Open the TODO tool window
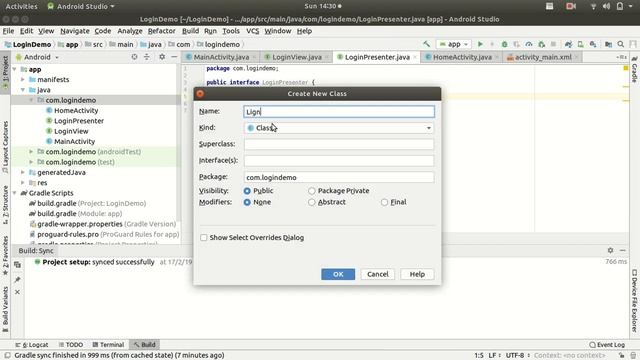640x360 pixels. [71, 345]
